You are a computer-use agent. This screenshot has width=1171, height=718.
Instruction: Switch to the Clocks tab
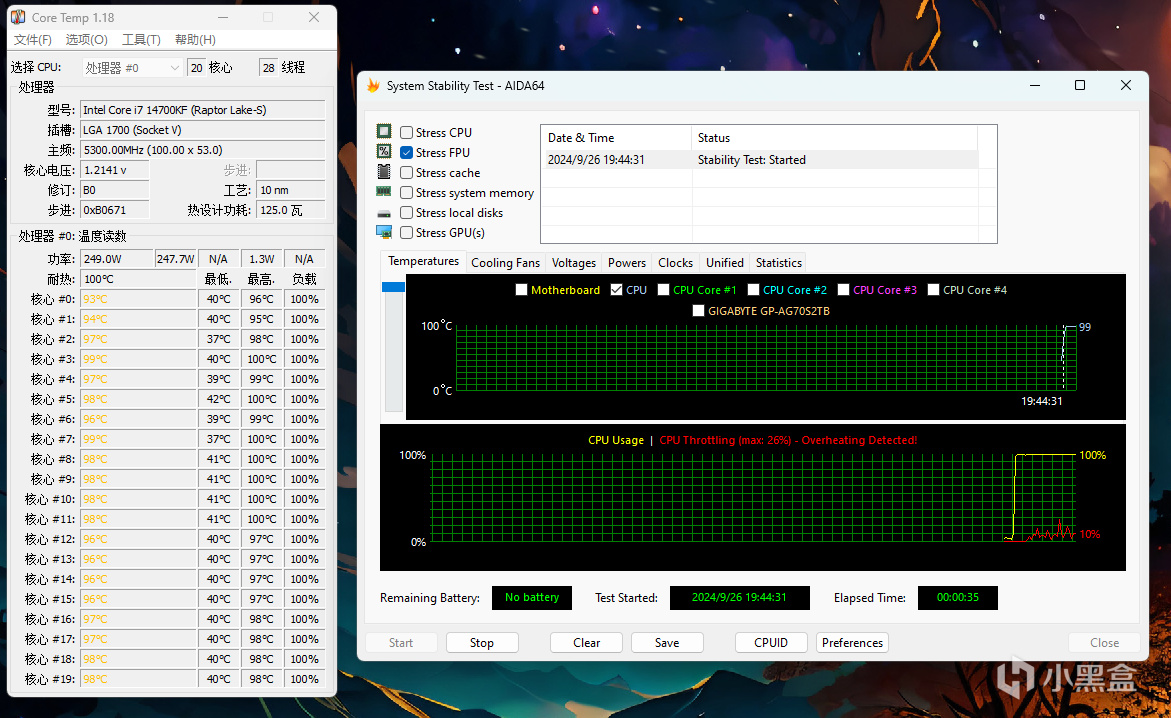coord(675,263)
